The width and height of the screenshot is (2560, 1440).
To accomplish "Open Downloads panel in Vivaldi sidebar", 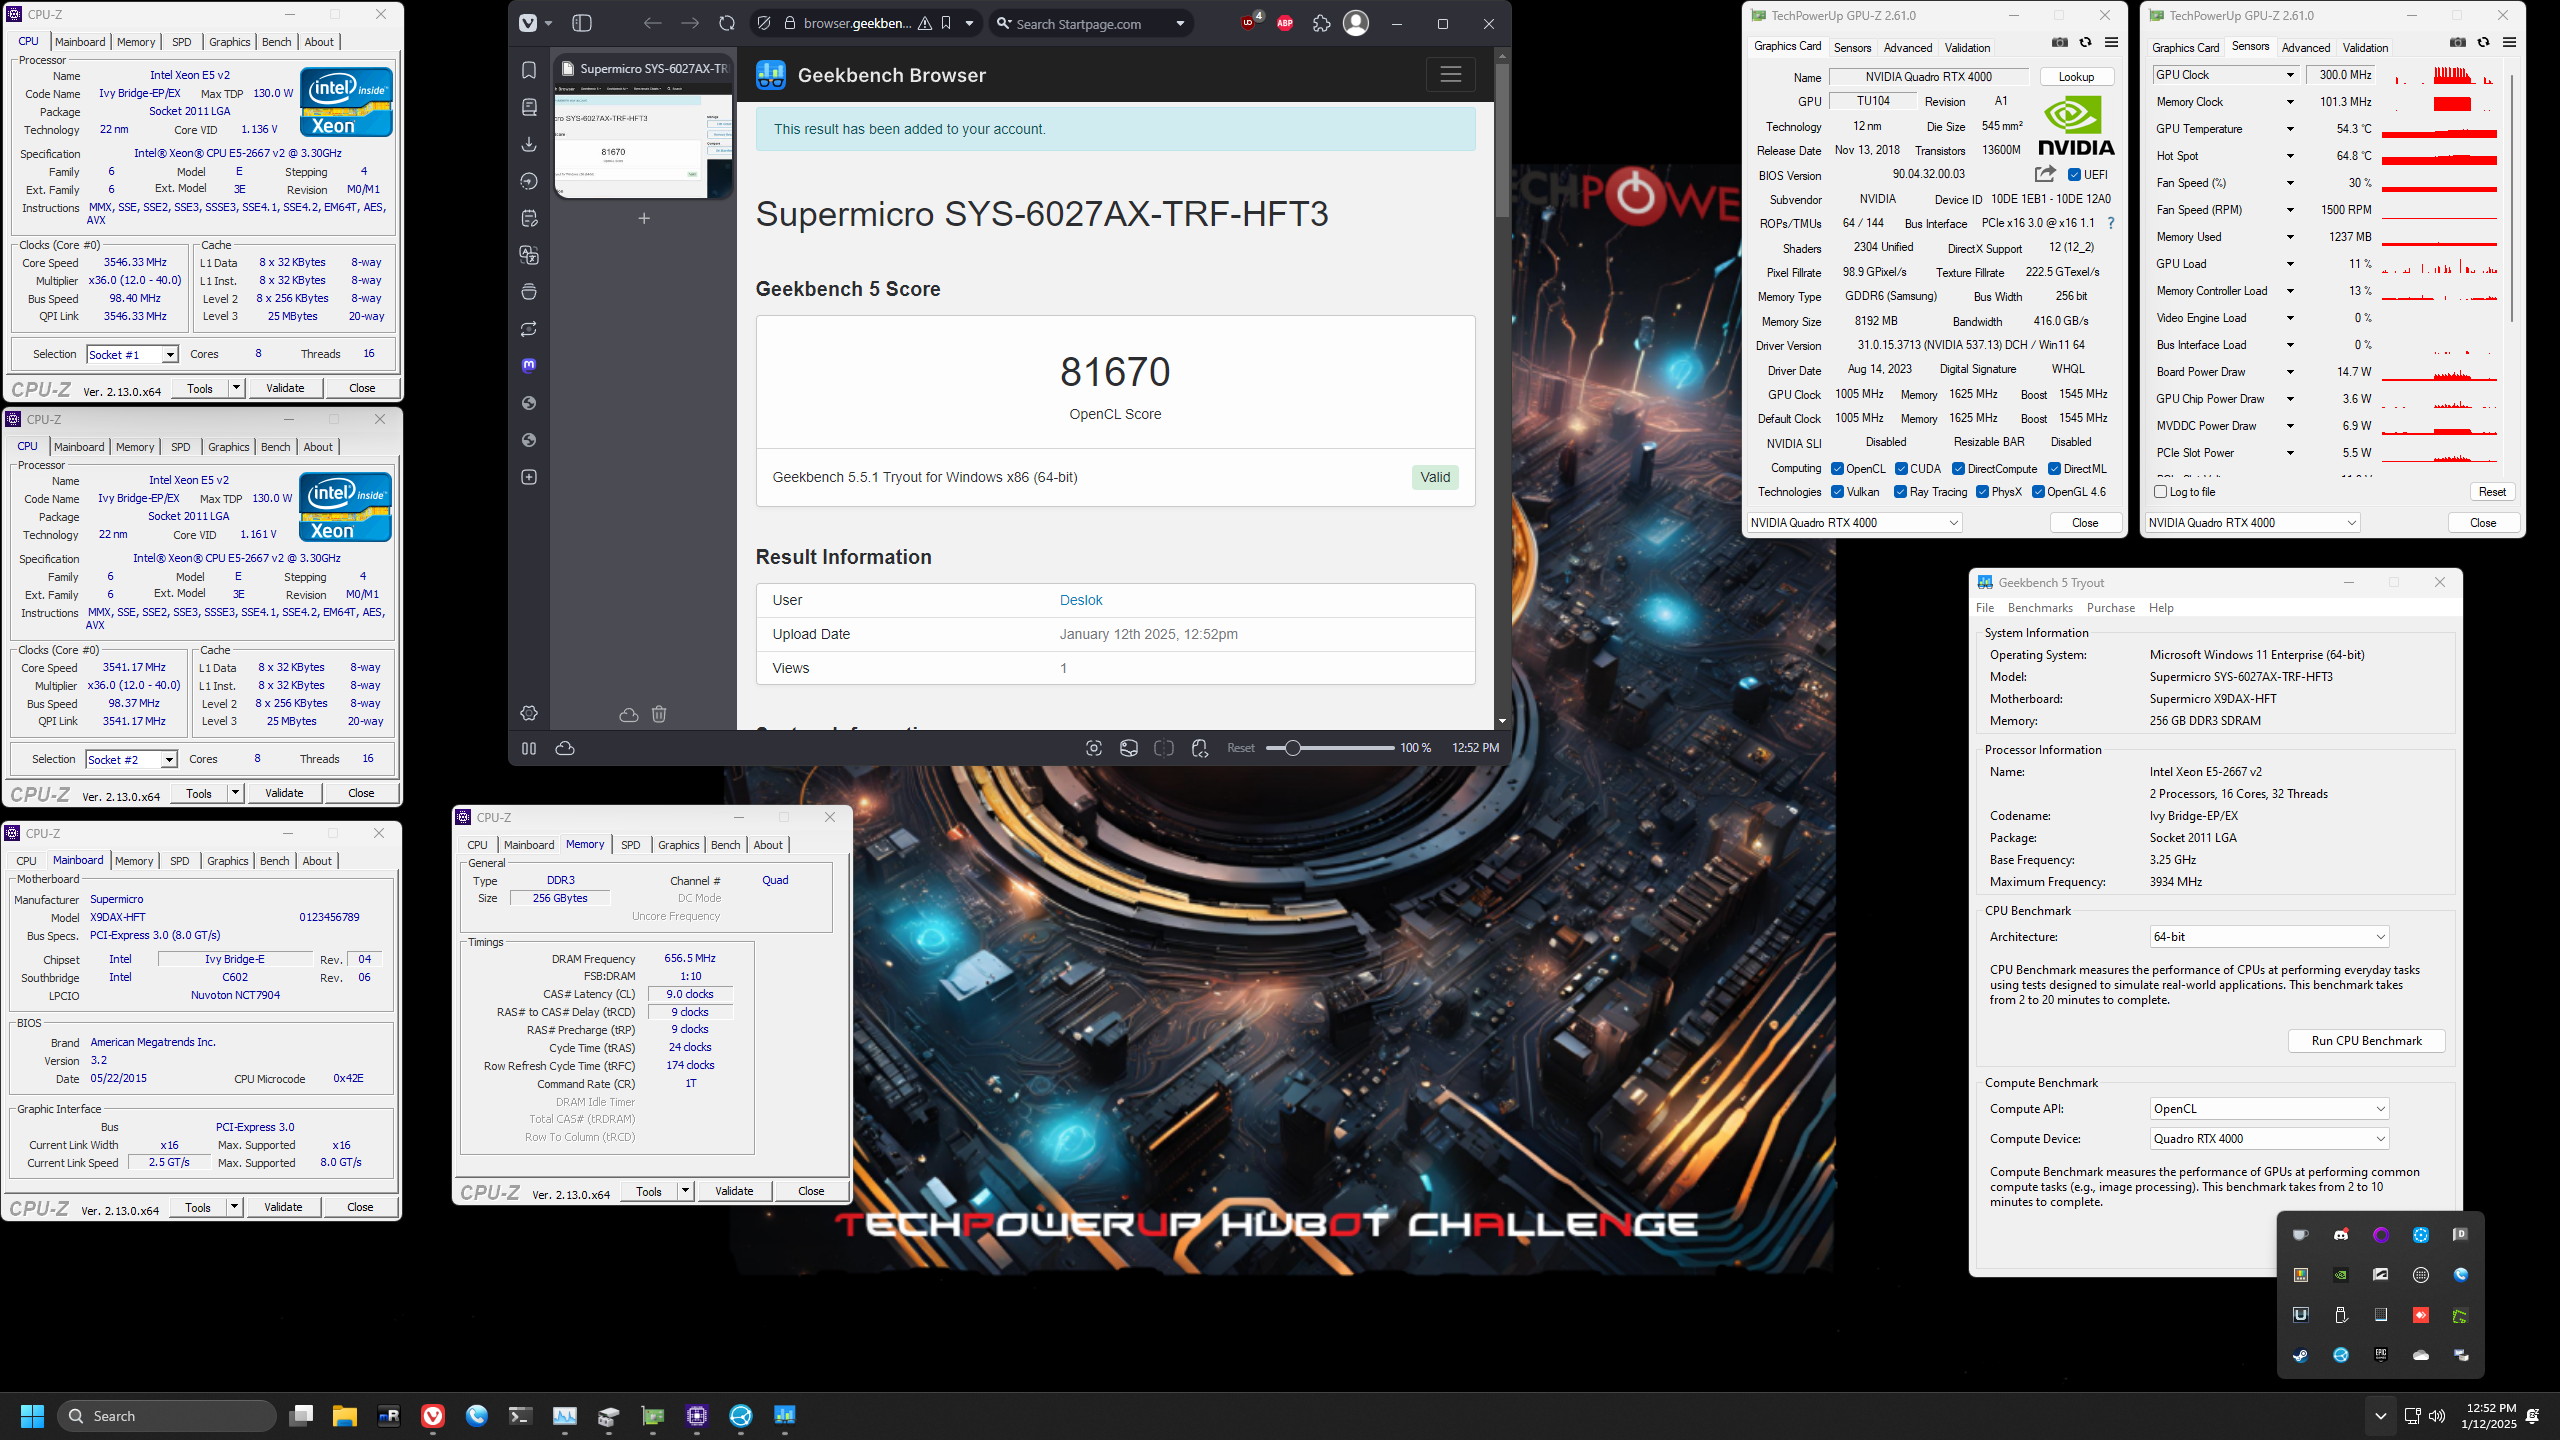I will tap(529, 144).
